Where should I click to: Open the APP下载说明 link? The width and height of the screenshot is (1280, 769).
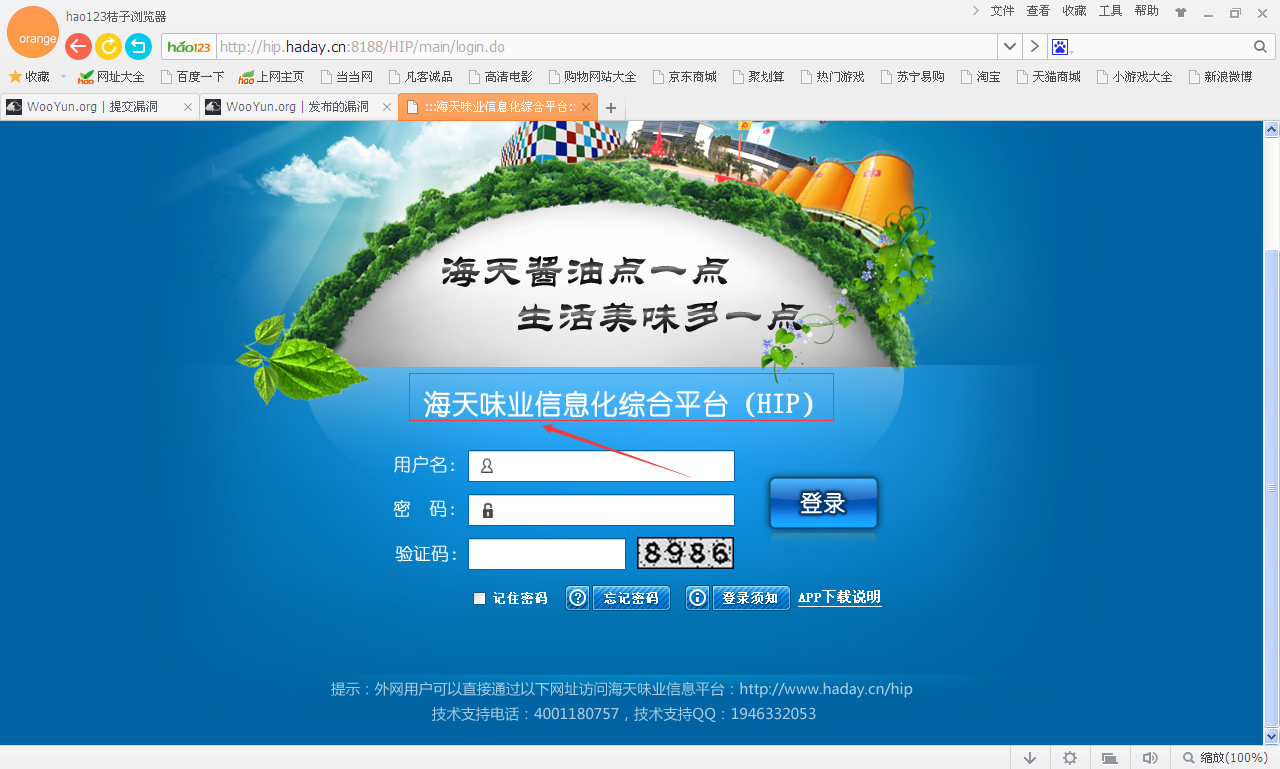pos(839,598)
